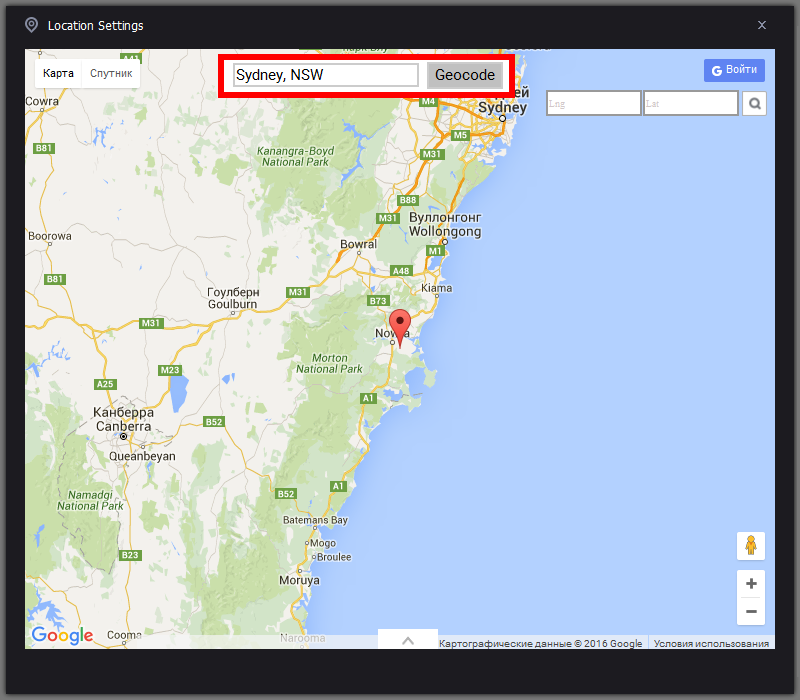The image size is (800, 700).
Task: Click the Location Settings pin icon
Action: point(32,25)
